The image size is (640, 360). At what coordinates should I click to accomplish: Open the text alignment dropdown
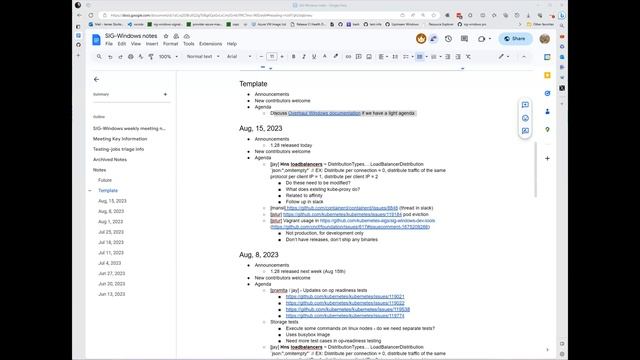click(383, 57)
